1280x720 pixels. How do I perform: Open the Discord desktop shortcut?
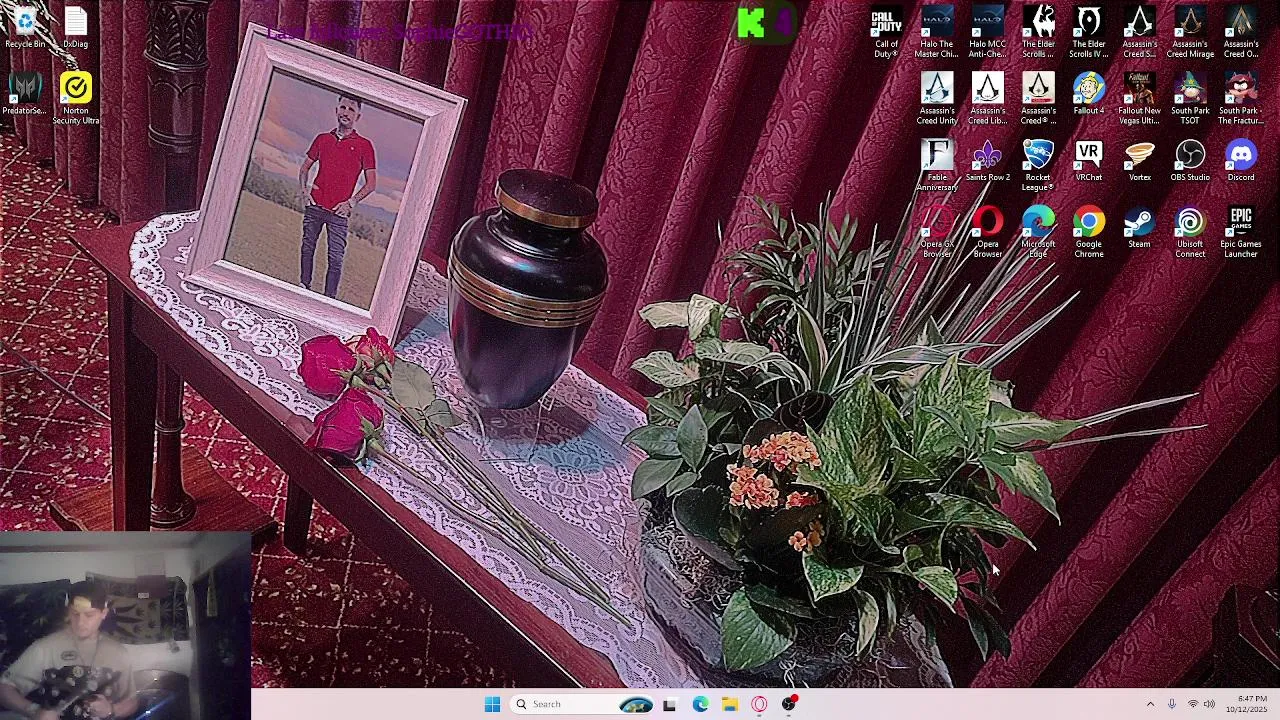(1241, 161)
